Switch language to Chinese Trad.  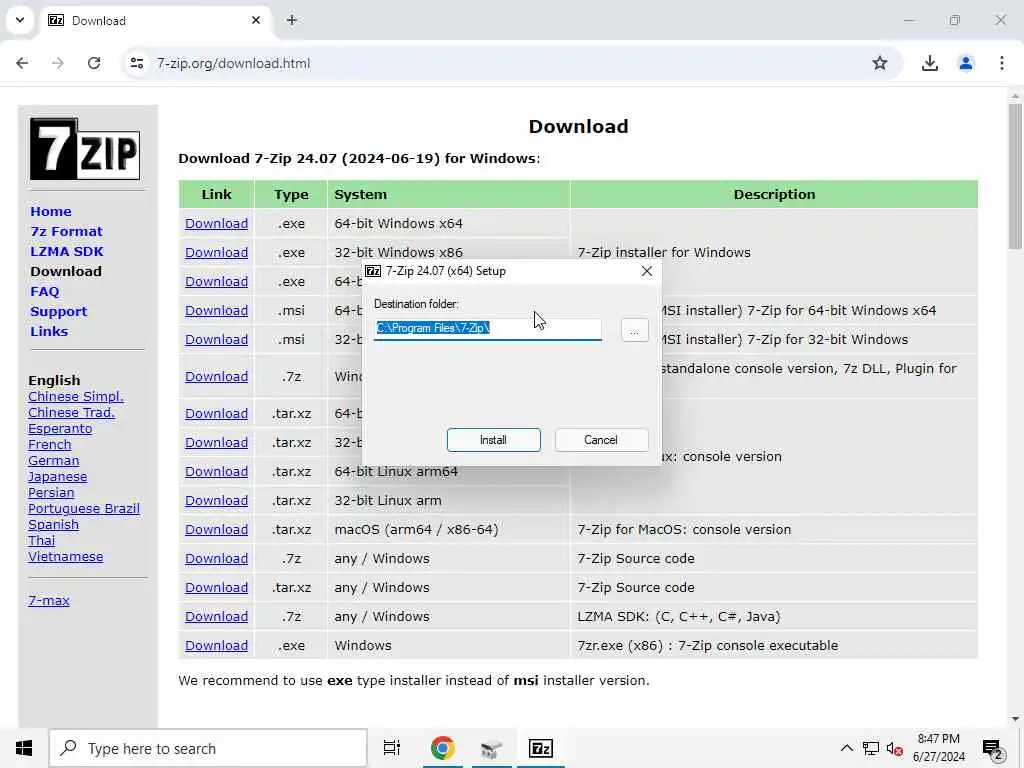71,413
